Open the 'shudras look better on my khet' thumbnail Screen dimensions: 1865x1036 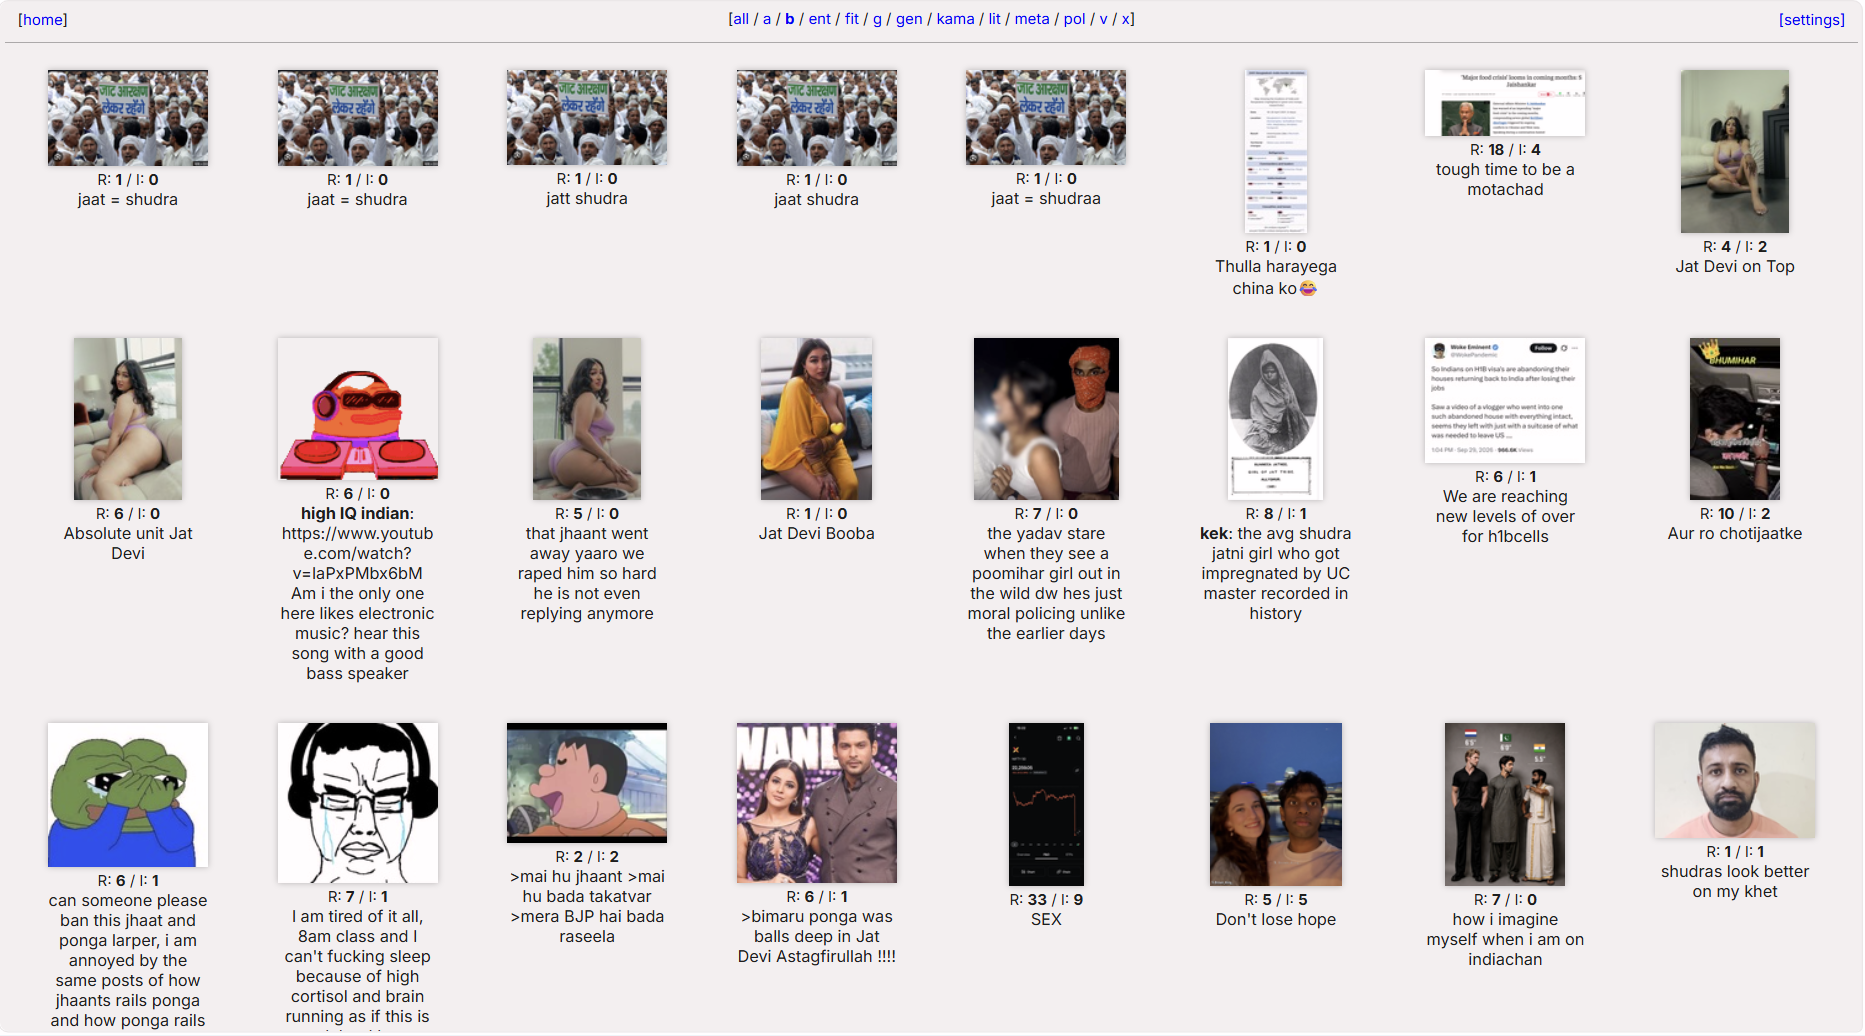[1734, 780]
